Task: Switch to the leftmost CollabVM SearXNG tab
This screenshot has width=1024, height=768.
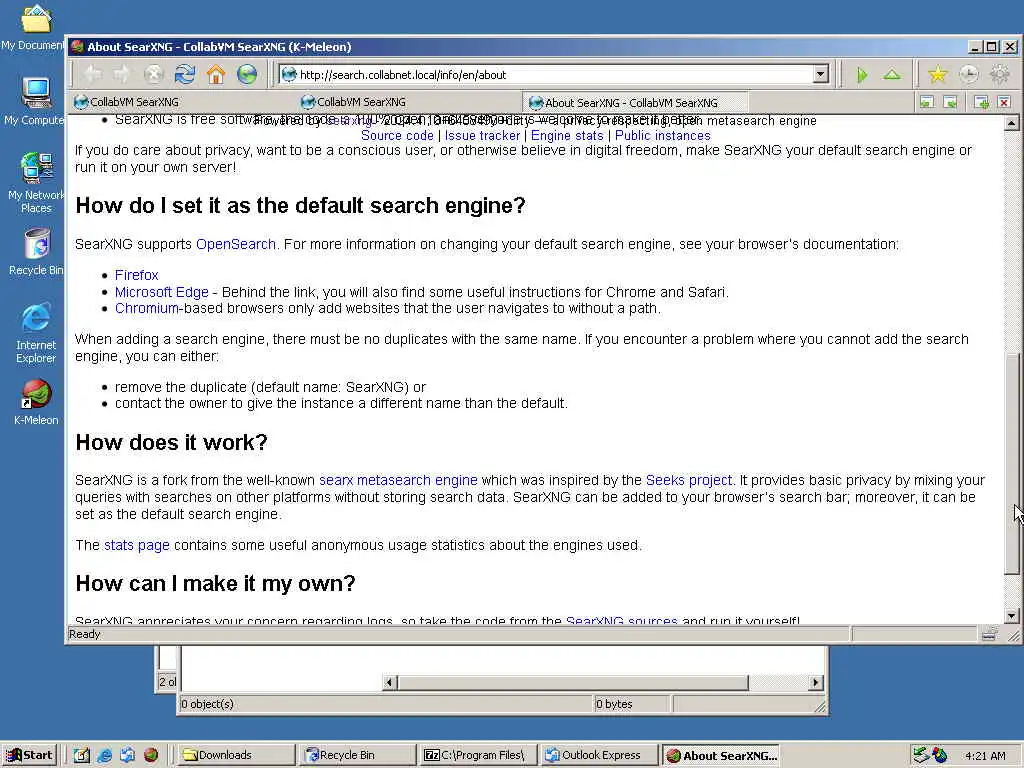Action: 181,102
